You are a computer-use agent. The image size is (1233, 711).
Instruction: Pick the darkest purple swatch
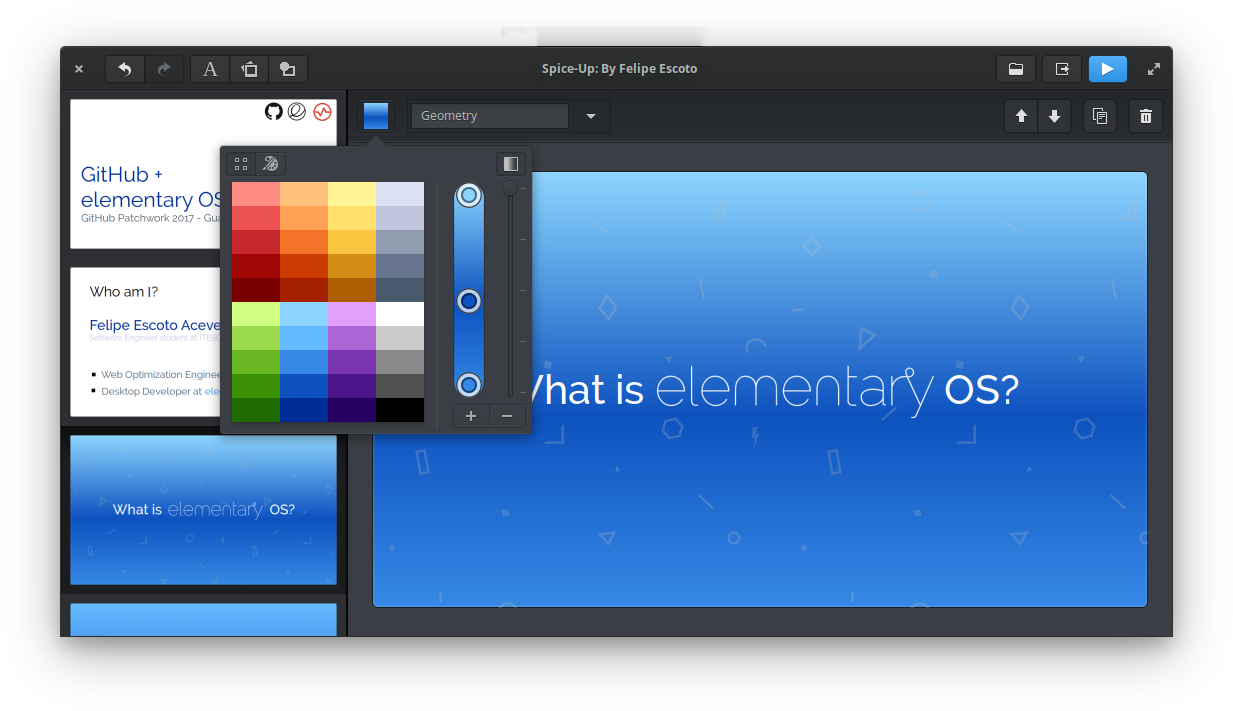click(x=352, y=410)
